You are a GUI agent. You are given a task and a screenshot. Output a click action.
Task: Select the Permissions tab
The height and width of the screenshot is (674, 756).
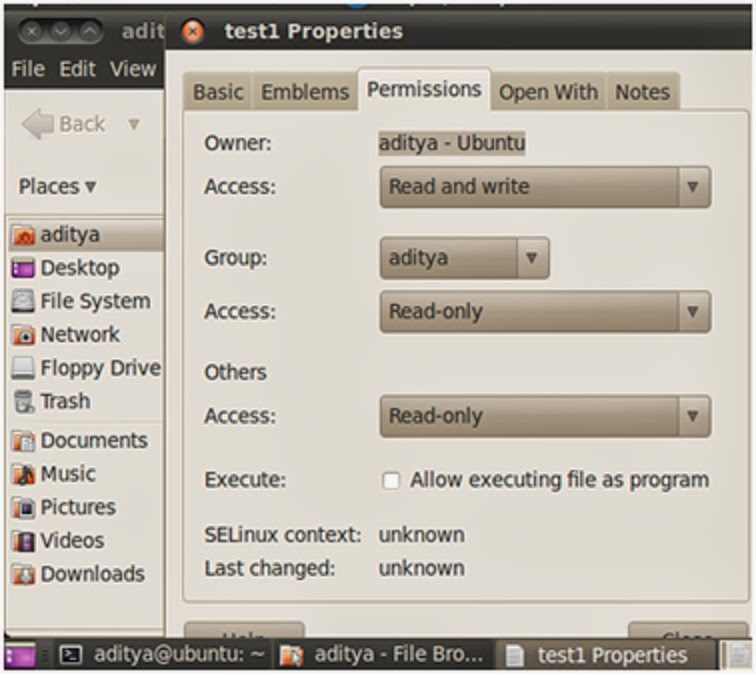[424, 90]
